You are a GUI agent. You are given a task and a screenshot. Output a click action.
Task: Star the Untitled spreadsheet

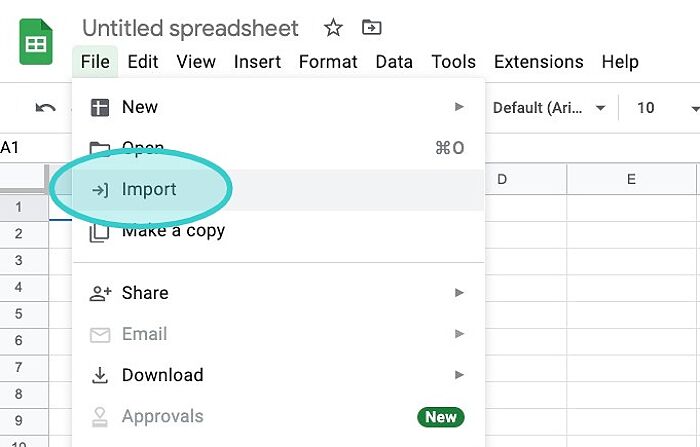point(333,28)
